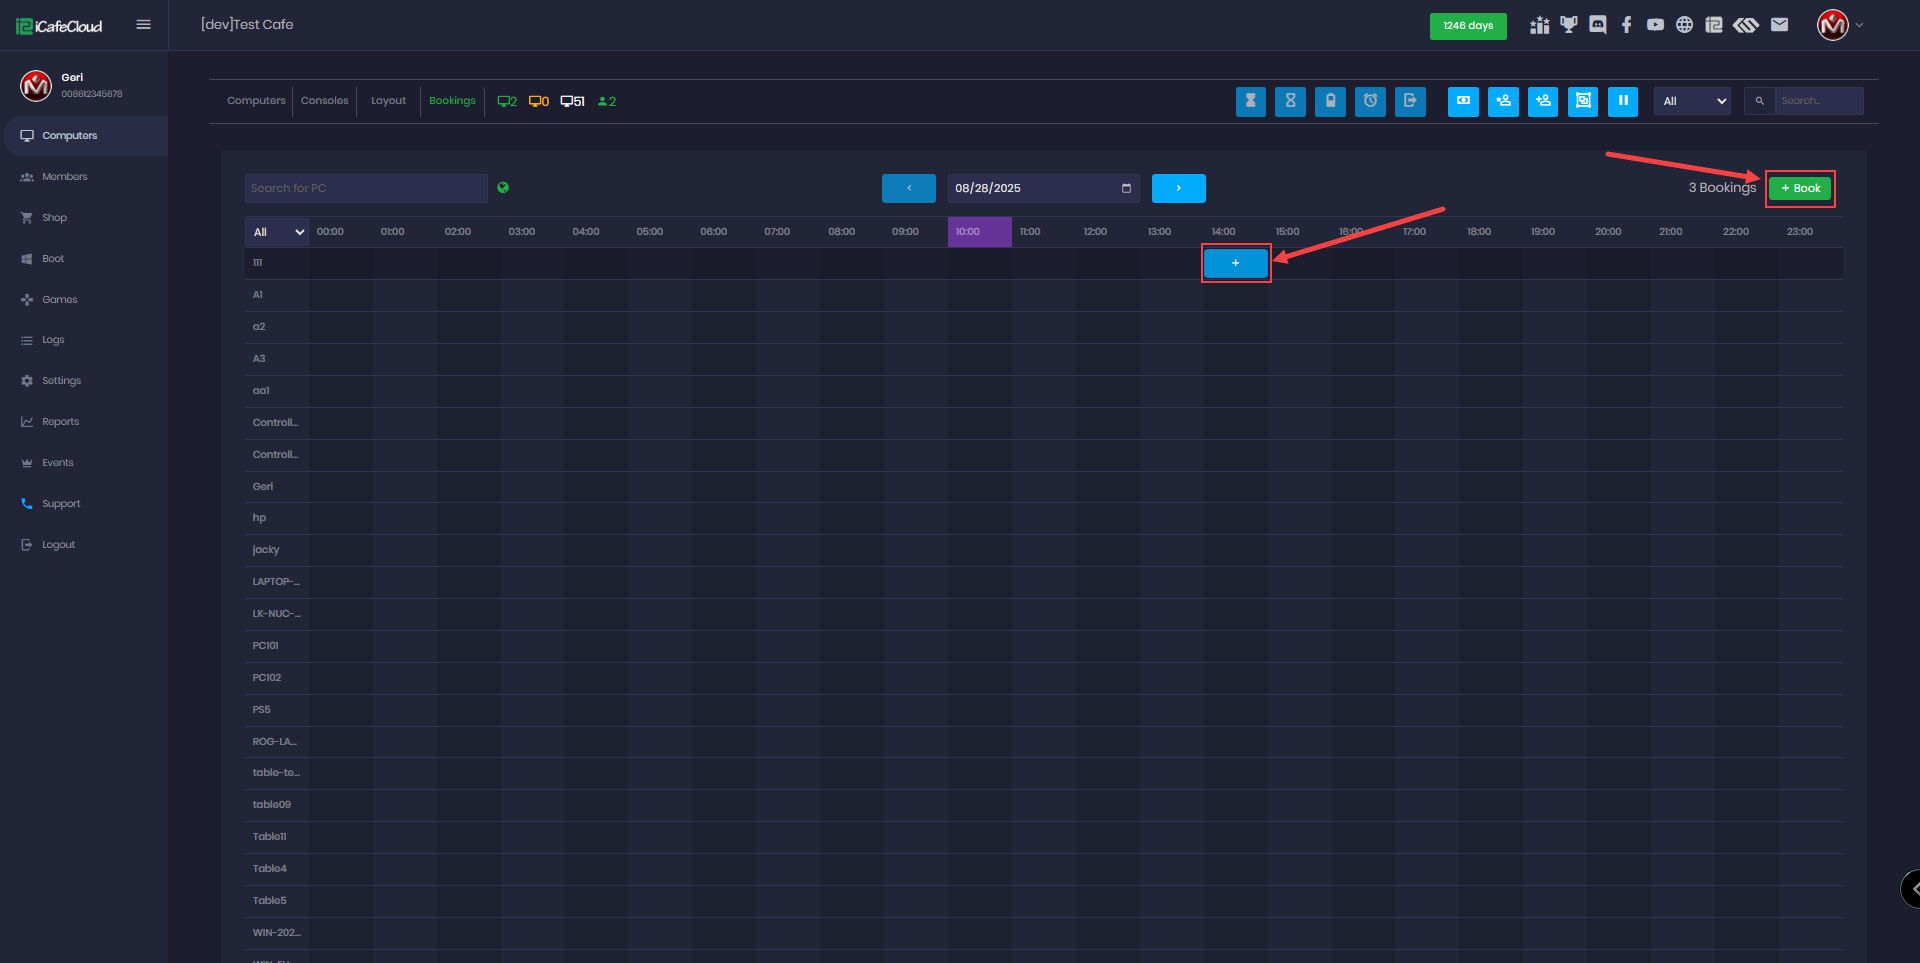Image resolution: width=1920 pixels, height=963 pixels.
Task: Switch to the Layout tab
Action: coord(388,101)
